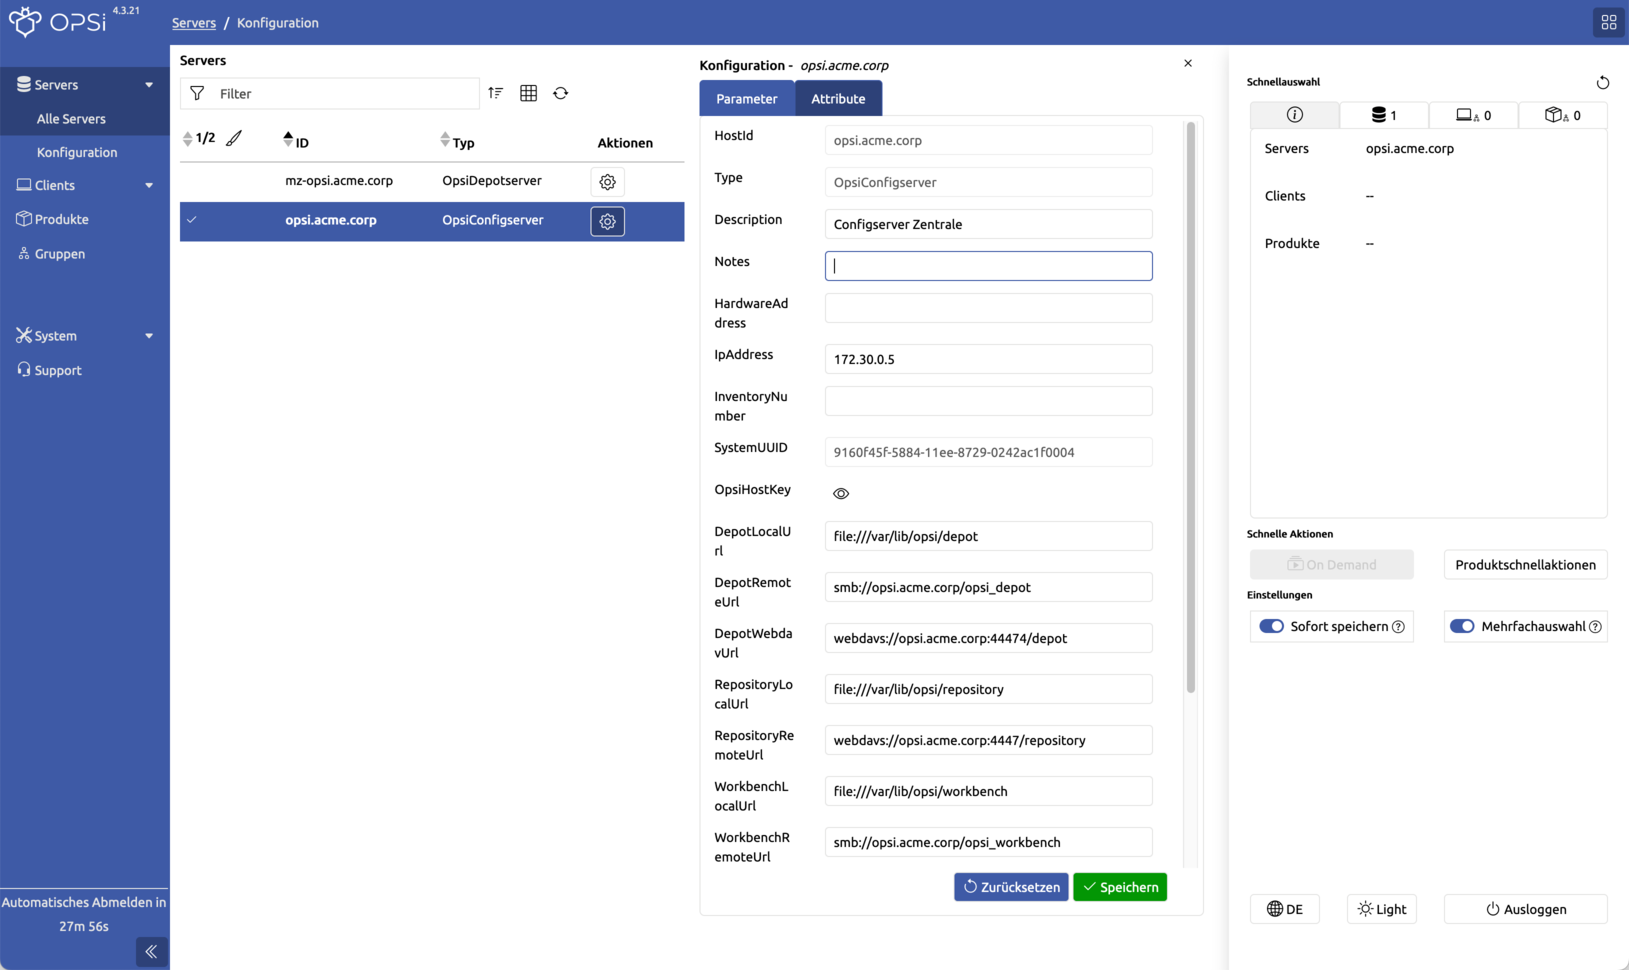The width and height of the screenshot is (1629, 970).
Task: Switch theme with Light button
Action: coord(1381,909)
